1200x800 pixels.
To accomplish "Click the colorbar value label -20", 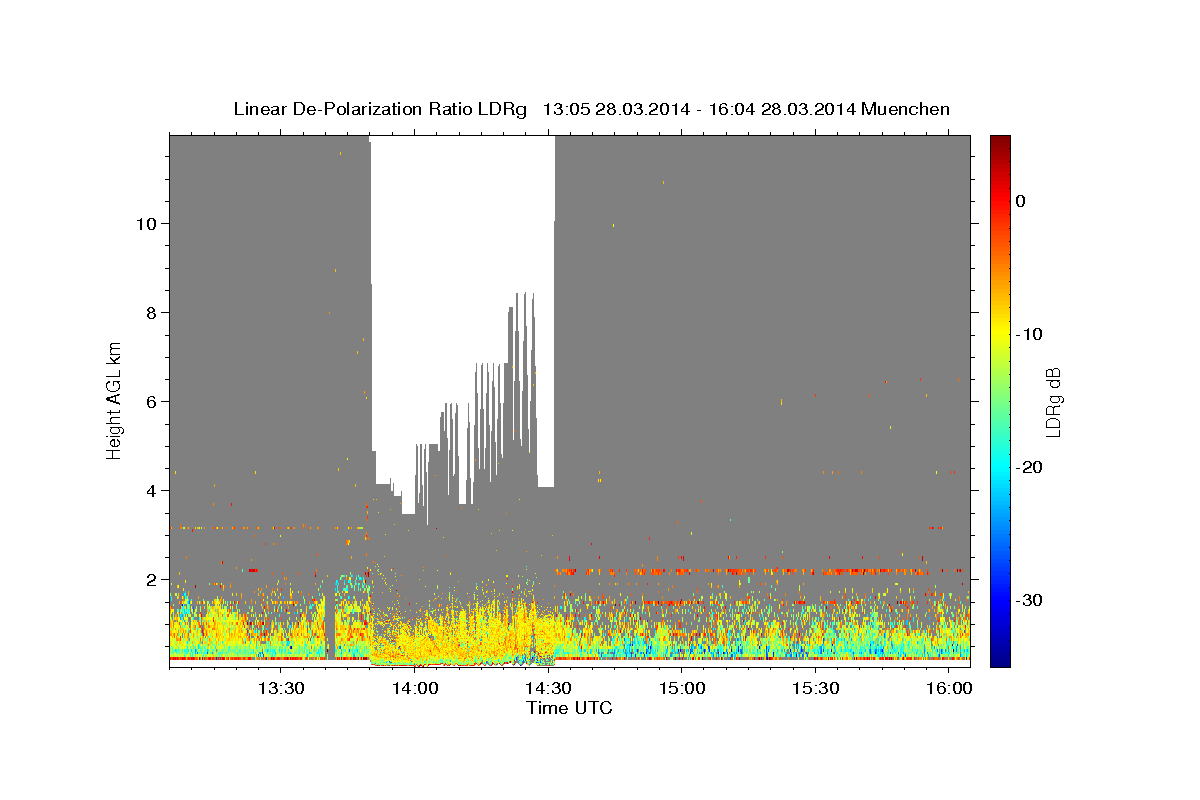I will pyautogui.click(x=1030, y=467).
